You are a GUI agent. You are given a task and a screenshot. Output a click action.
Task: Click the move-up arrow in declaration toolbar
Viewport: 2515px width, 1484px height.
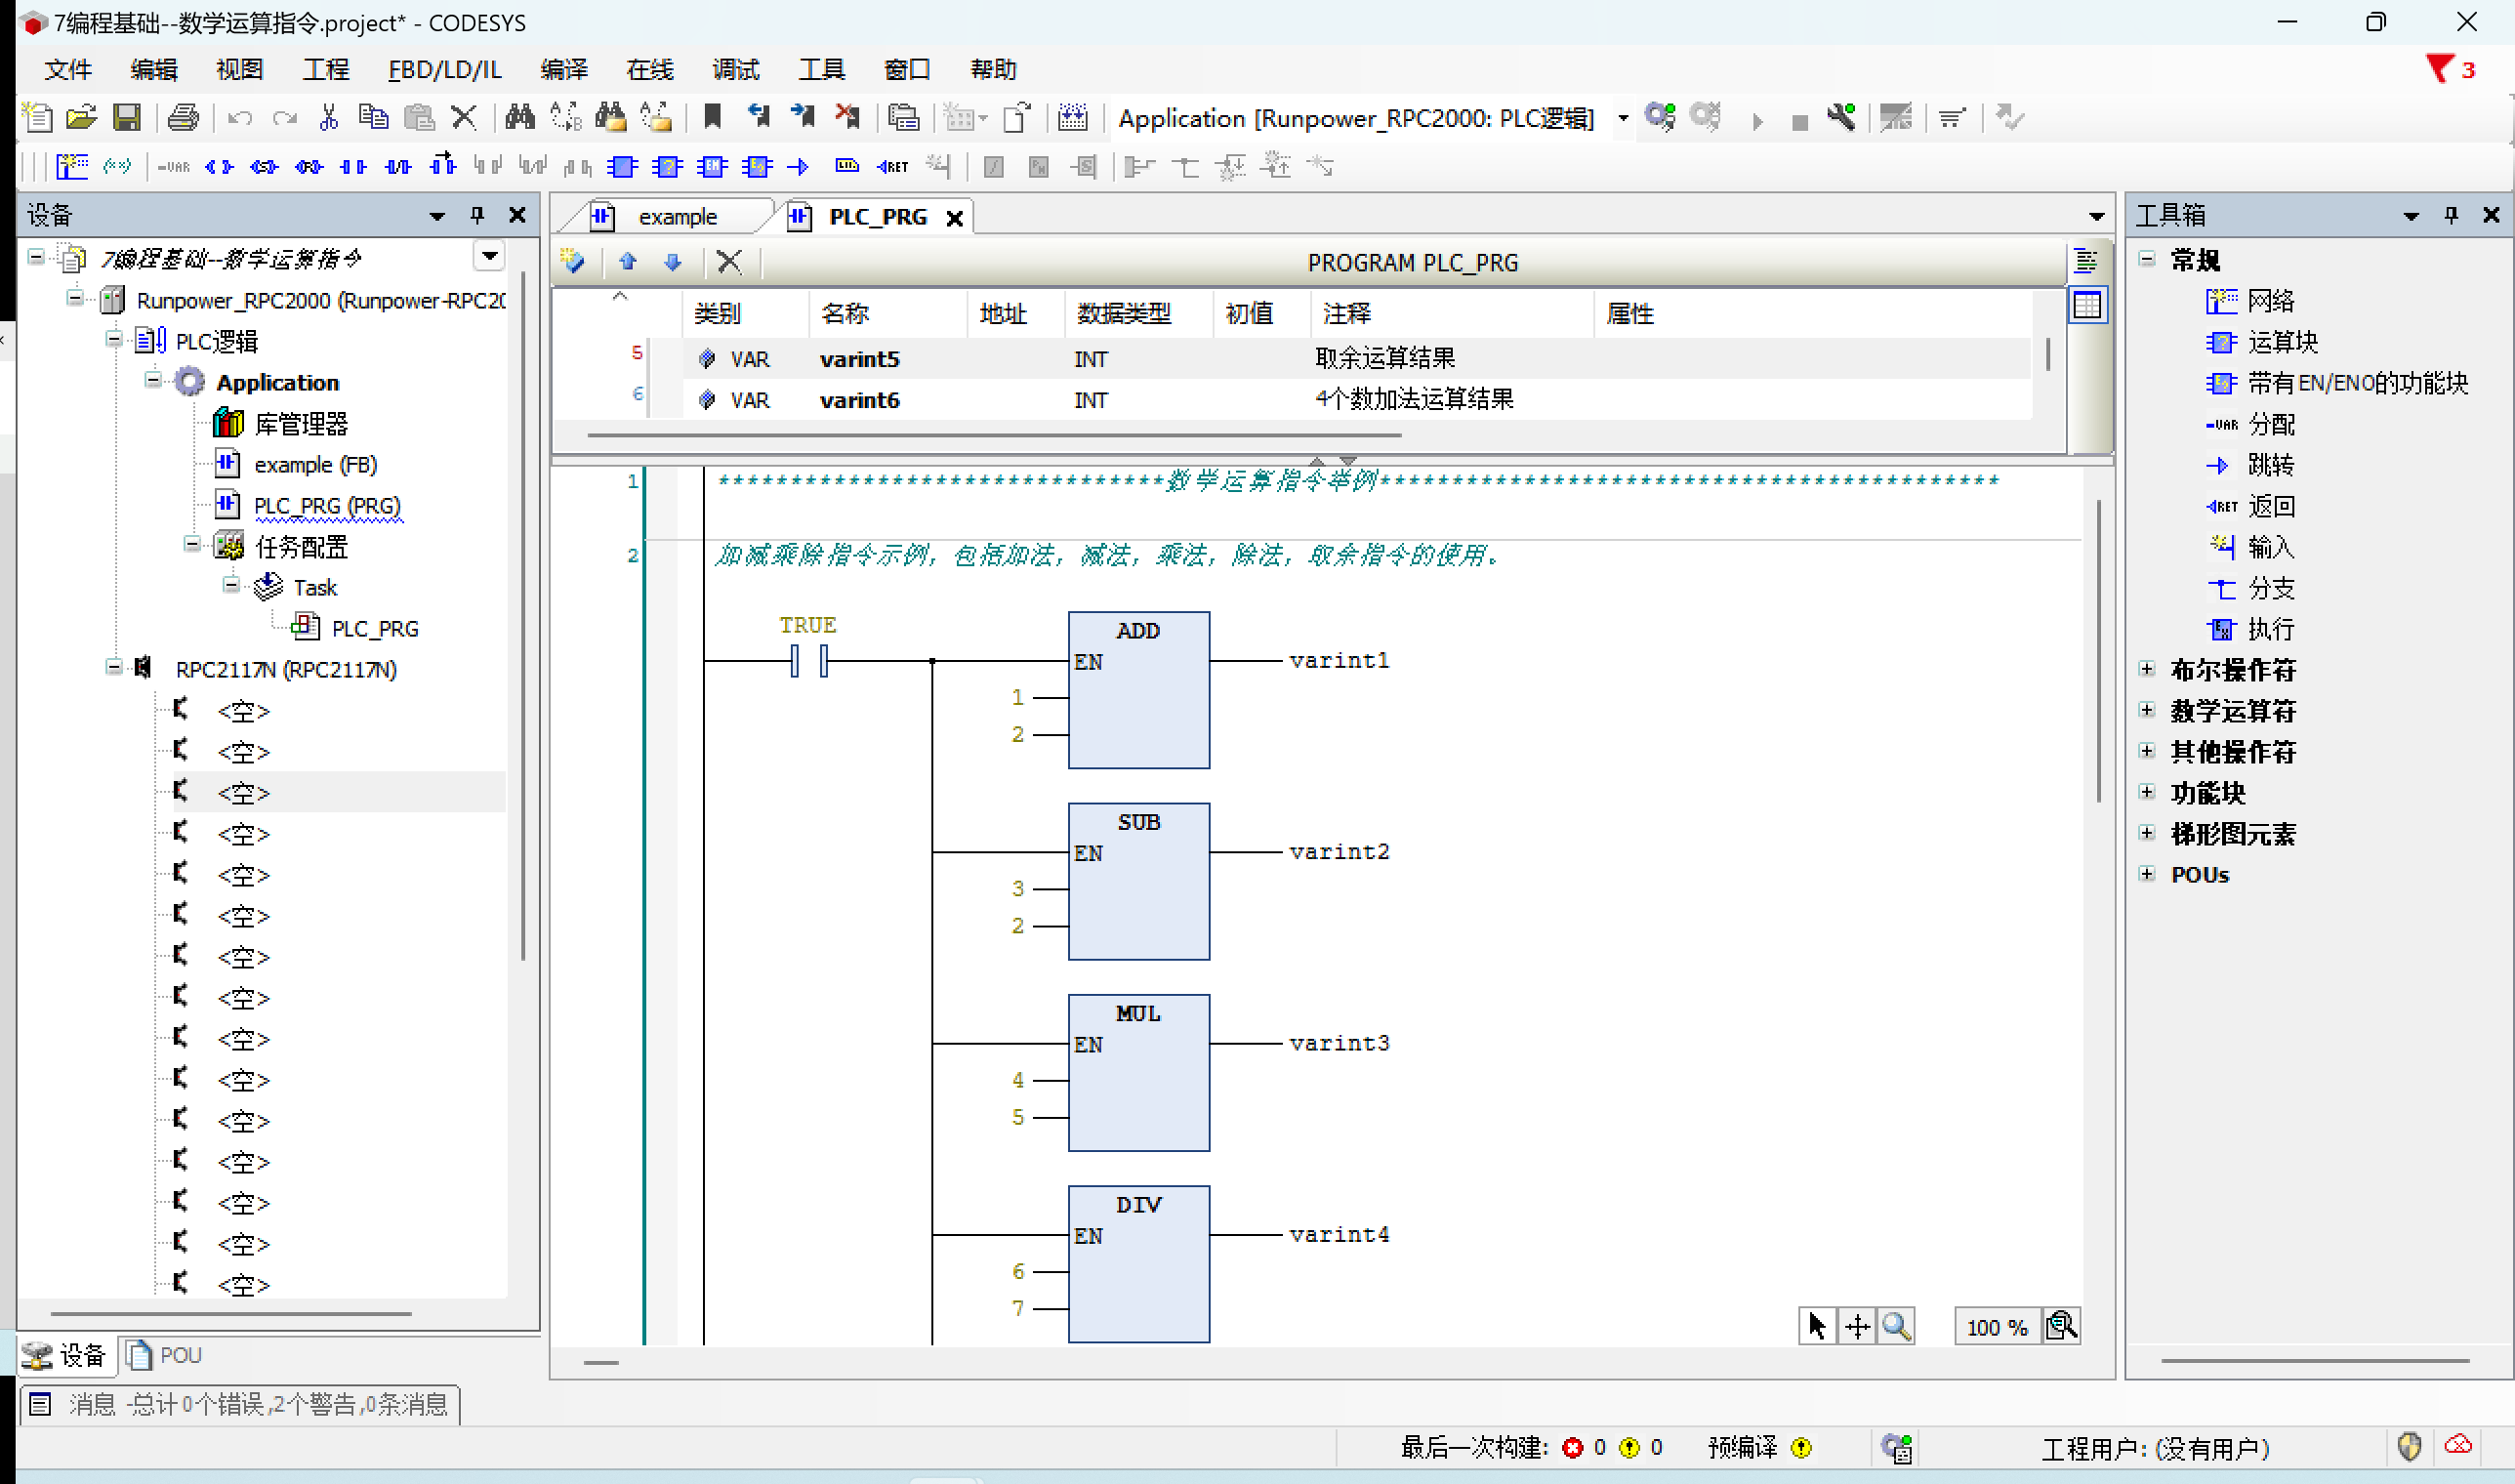coord(628,262)
